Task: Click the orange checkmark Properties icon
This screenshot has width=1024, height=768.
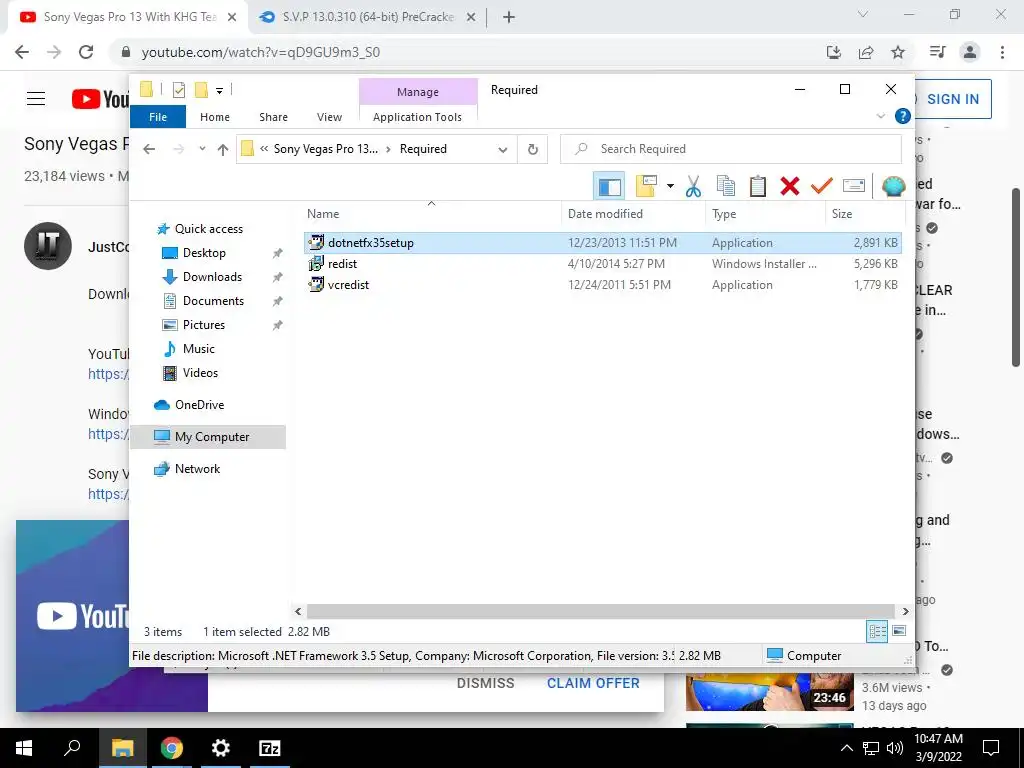Action: [x=822, y=186]
